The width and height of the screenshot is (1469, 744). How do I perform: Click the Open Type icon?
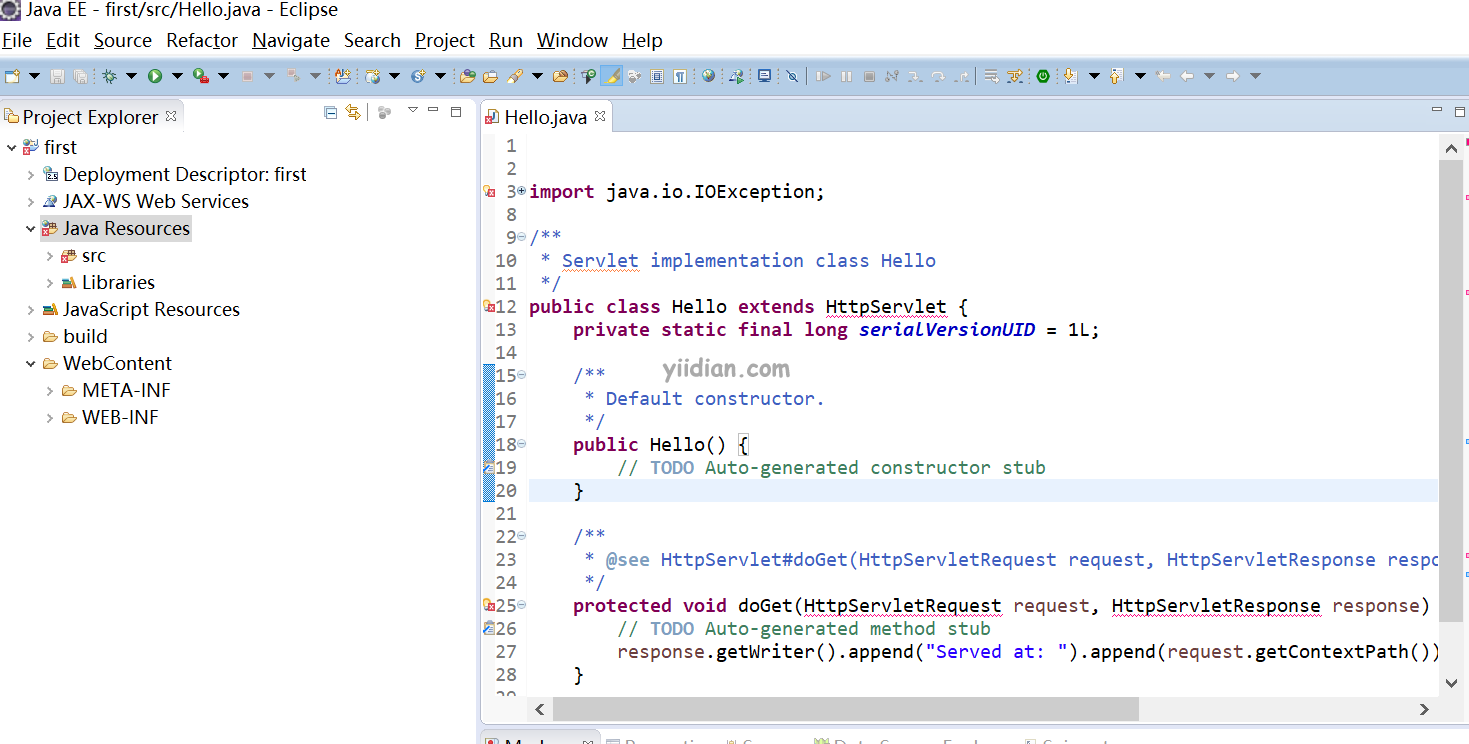click(x=467, y=76)
